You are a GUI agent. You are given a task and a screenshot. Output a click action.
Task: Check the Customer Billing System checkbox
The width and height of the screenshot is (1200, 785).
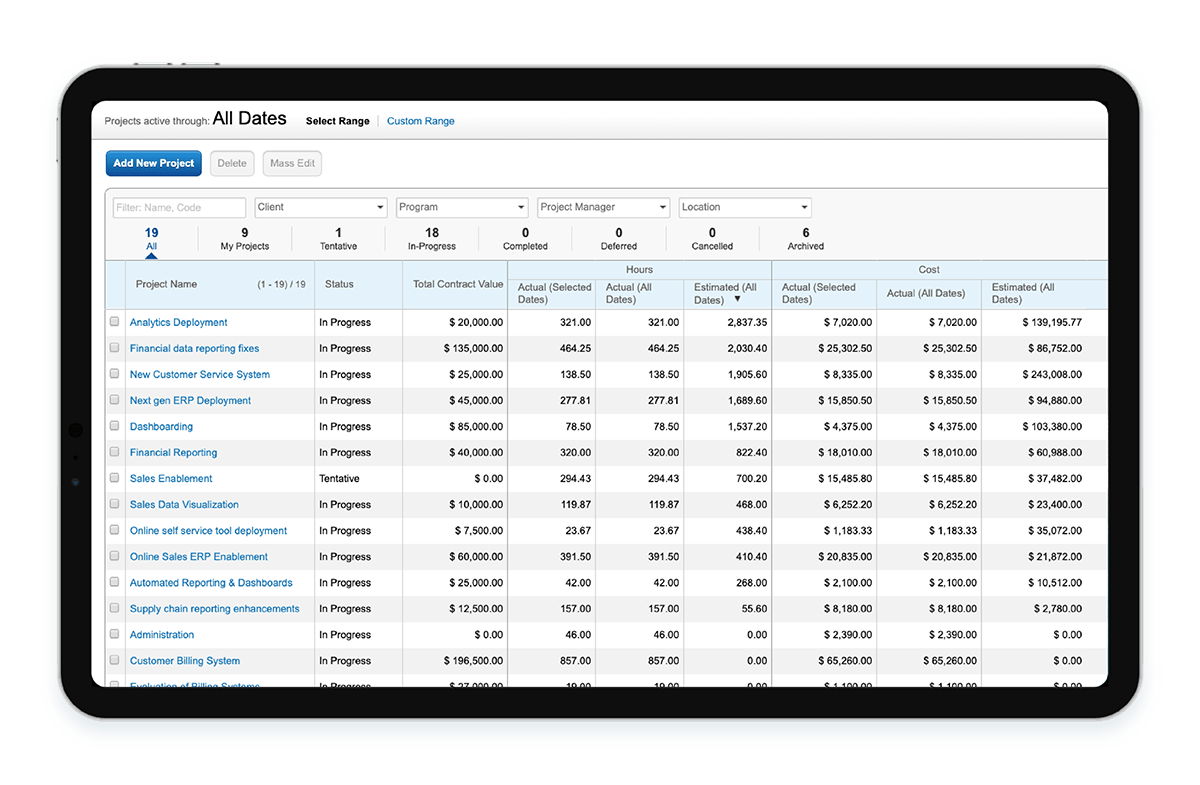coord(115,660)
